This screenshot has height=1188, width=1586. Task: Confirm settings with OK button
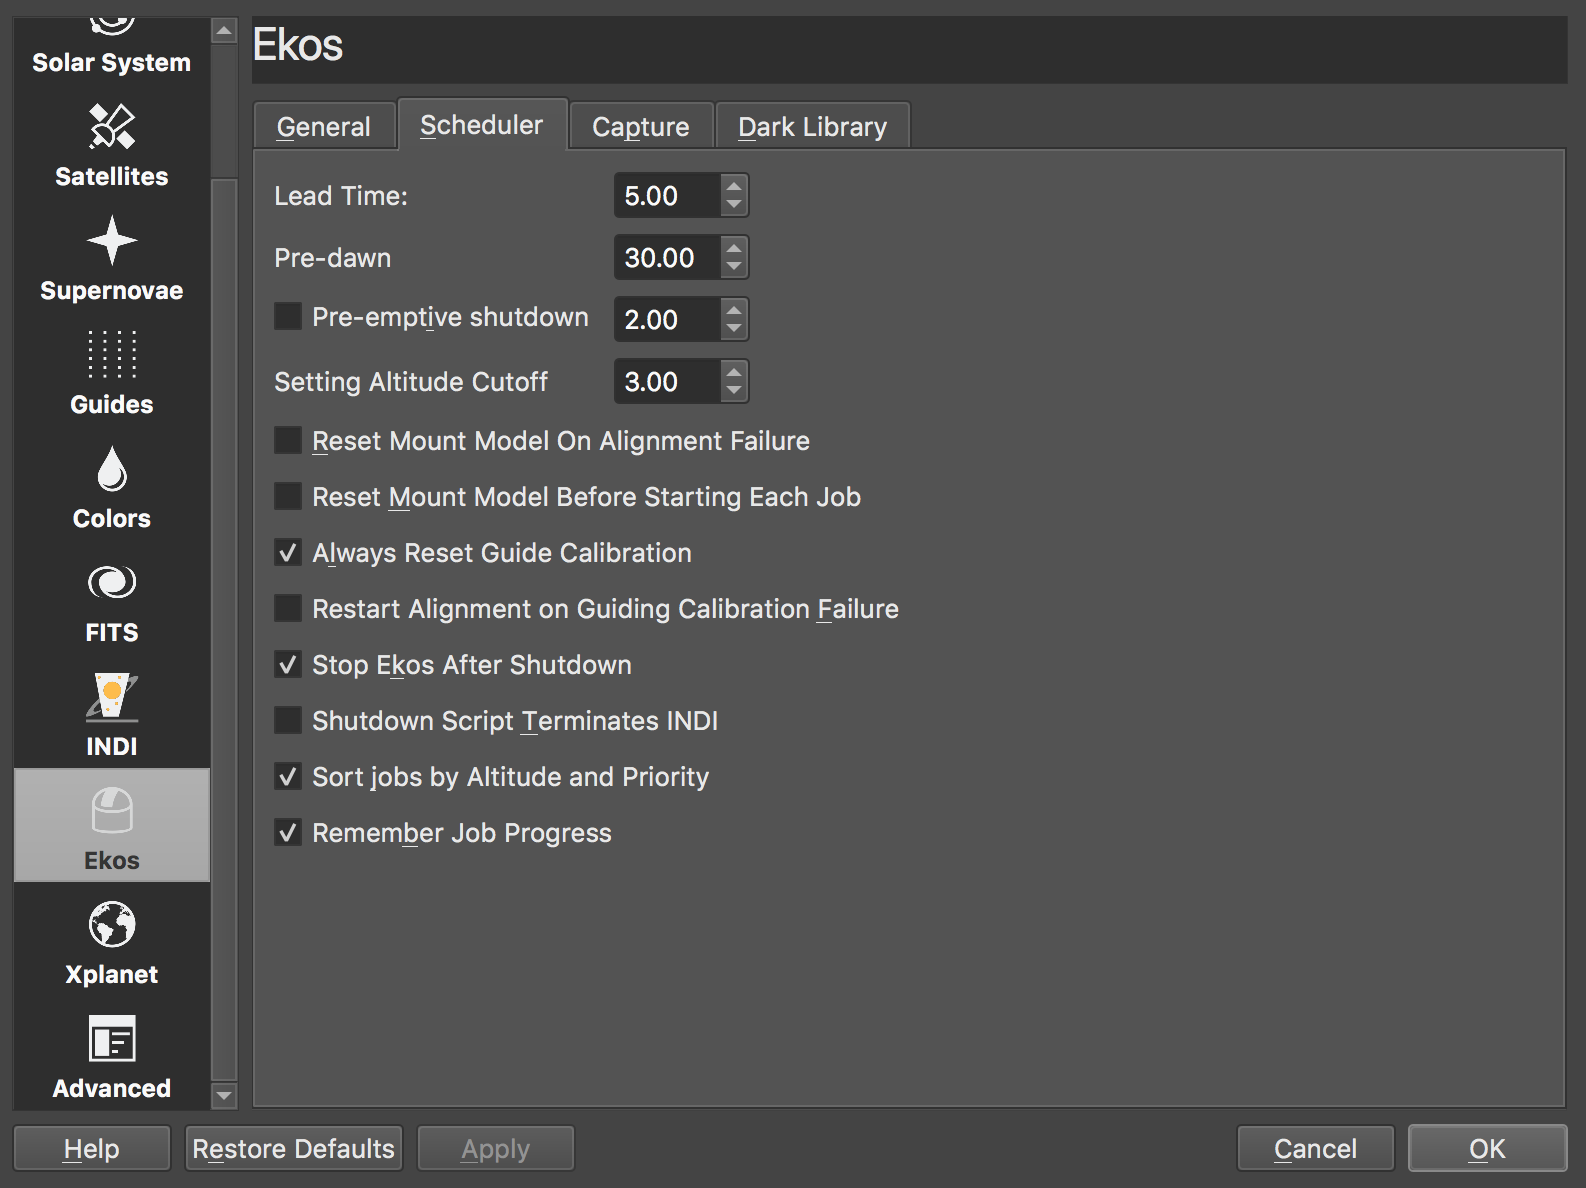pyautogui.click(x=1488, y=1148)
